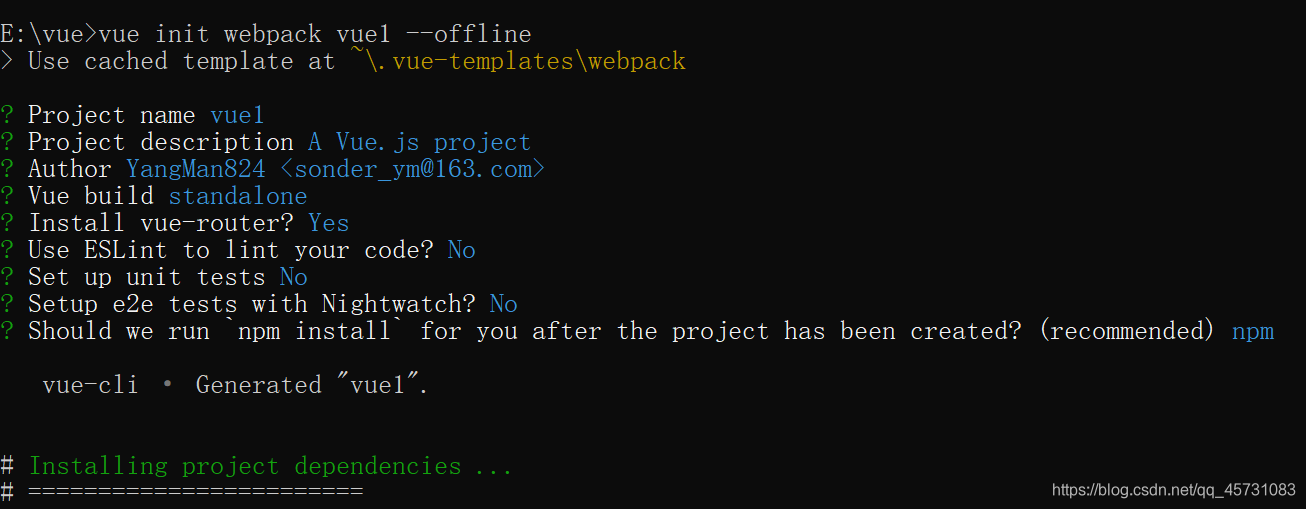
Task: Click the author name YangMan824
Action: [x=196, y=169]
